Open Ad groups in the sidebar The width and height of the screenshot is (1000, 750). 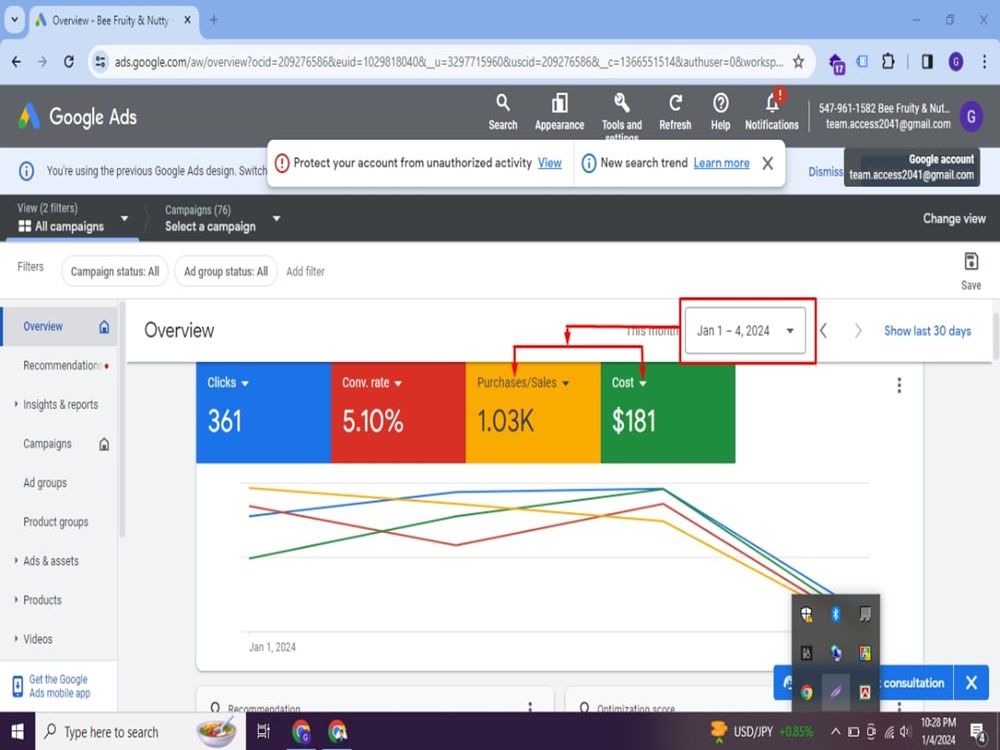tap(45, 483)
